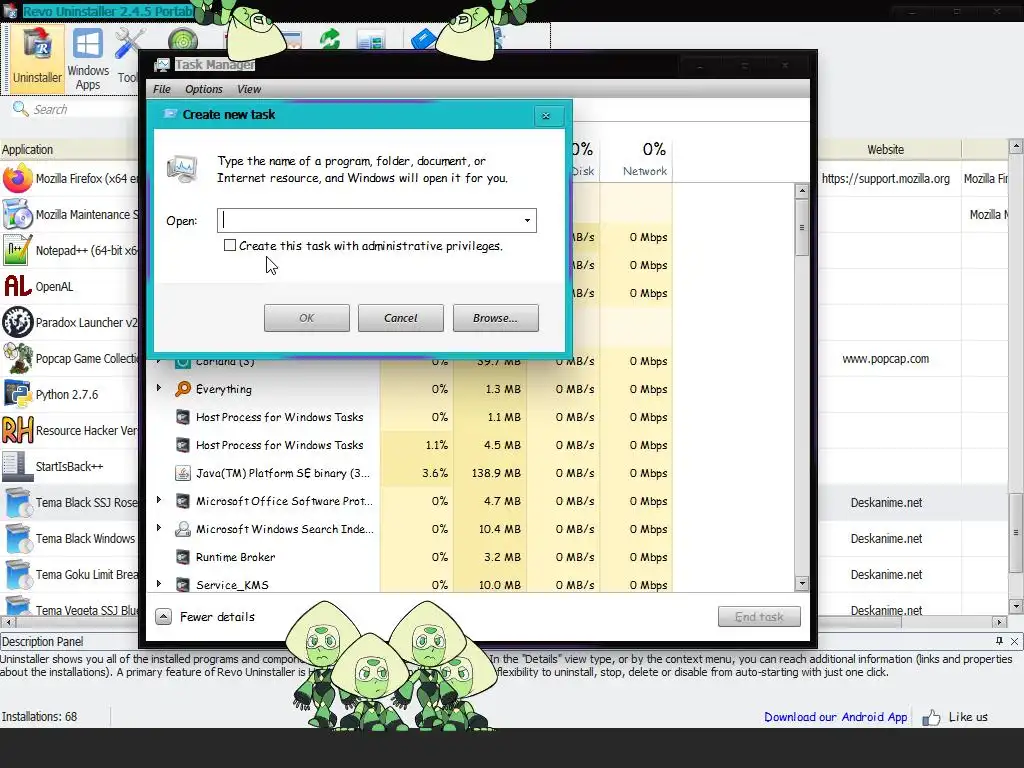Click the Revo search magnifier icon

click(20, 109)
